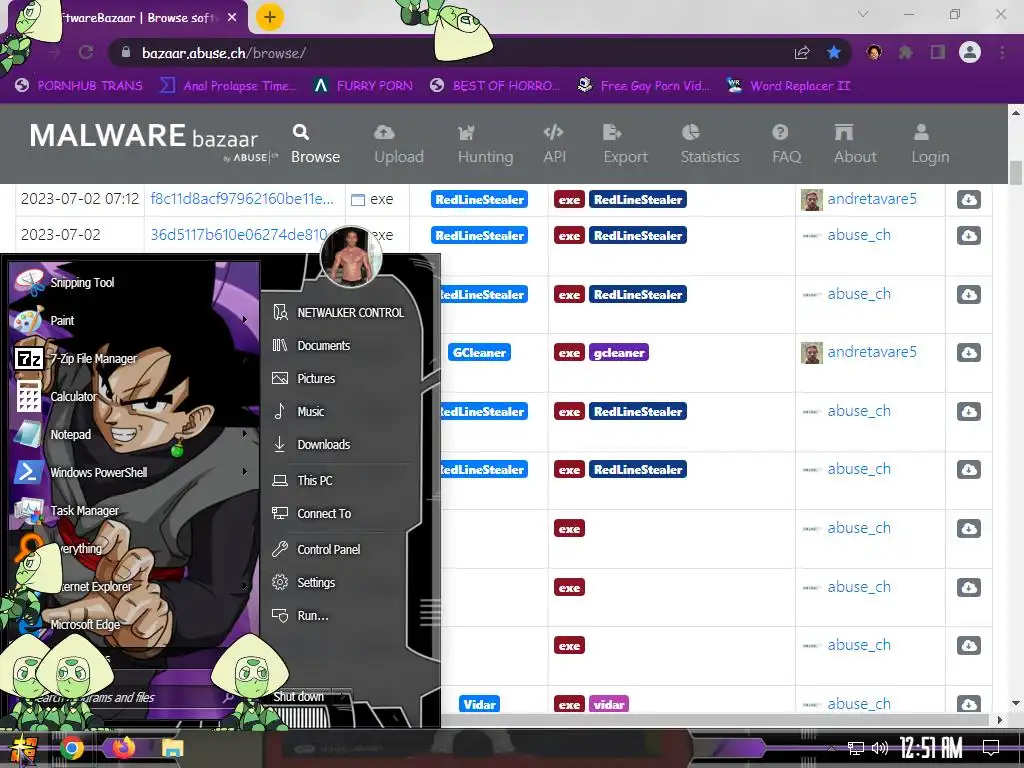Open Music folder in the start menu

tap(298, 411)
